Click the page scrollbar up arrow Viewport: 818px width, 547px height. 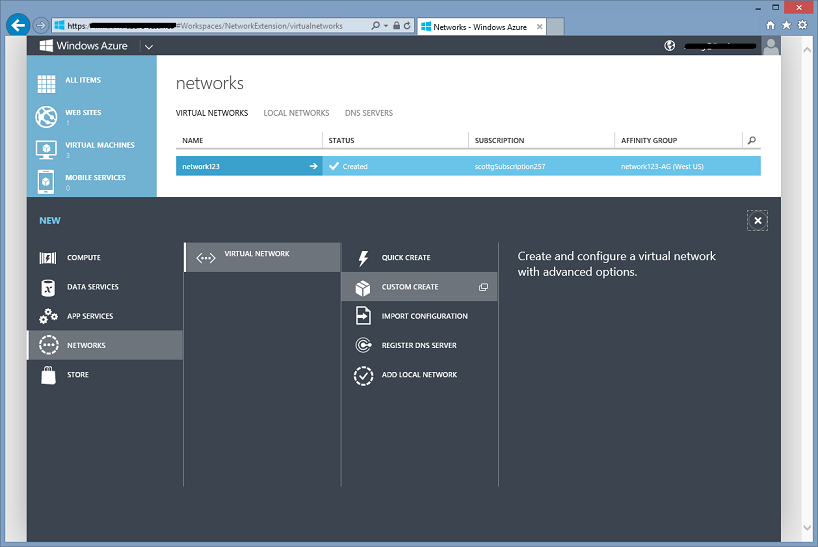[x=807, y=51]
